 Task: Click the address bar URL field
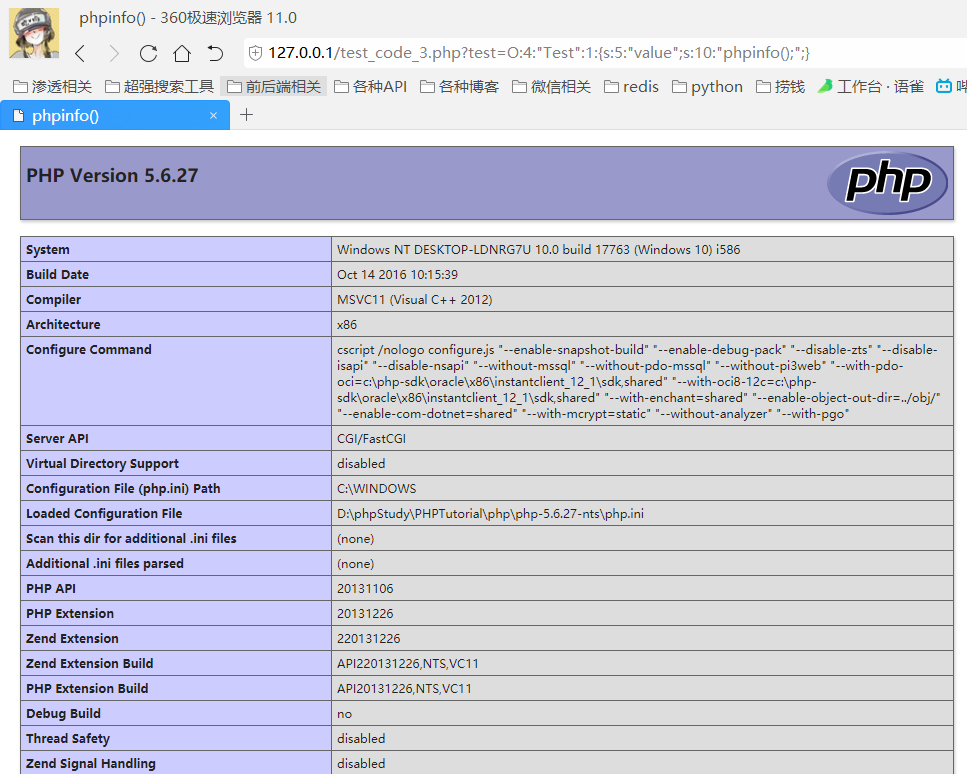point(539,53)
